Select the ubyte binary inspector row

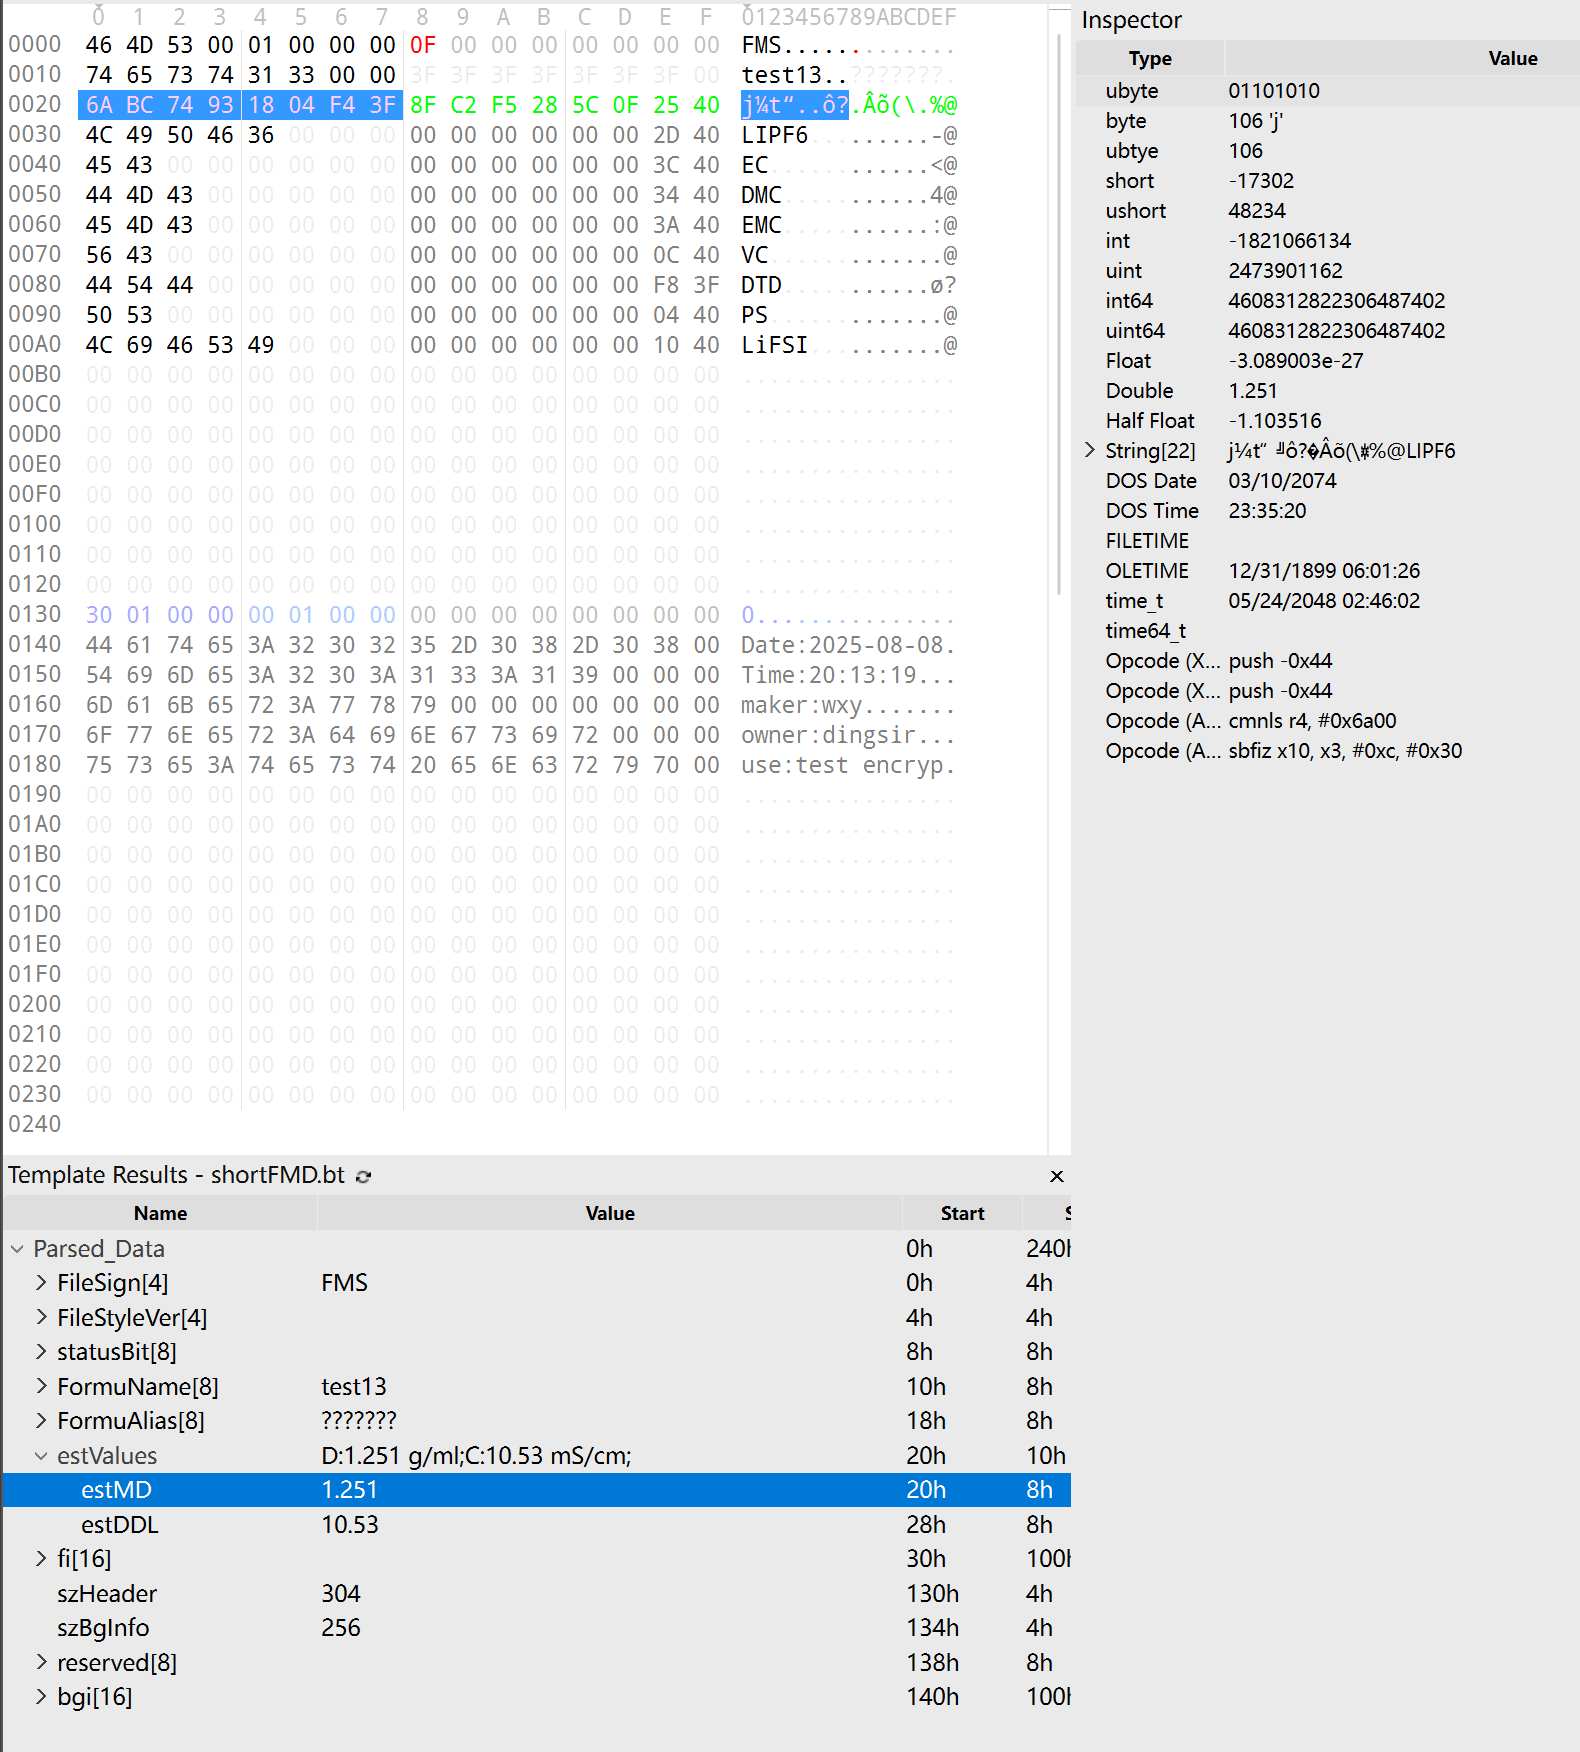point(1328,91)
